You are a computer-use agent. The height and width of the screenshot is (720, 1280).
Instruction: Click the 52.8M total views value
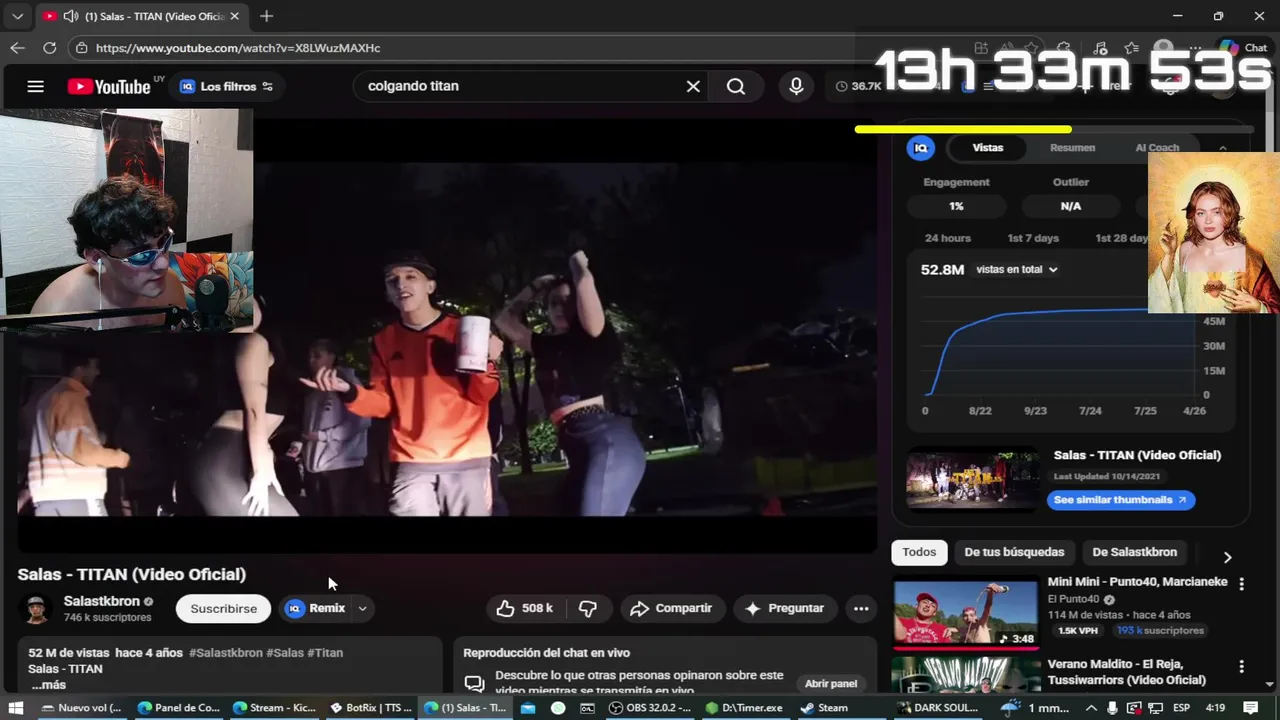pyautogui.click(x=942, y=269)
